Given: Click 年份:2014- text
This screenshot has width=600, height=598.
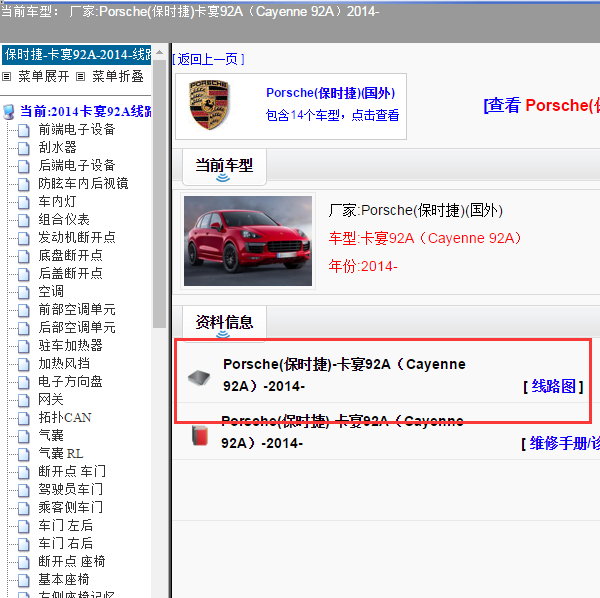Looking at the screenshot, I should (x=363, y=266).
